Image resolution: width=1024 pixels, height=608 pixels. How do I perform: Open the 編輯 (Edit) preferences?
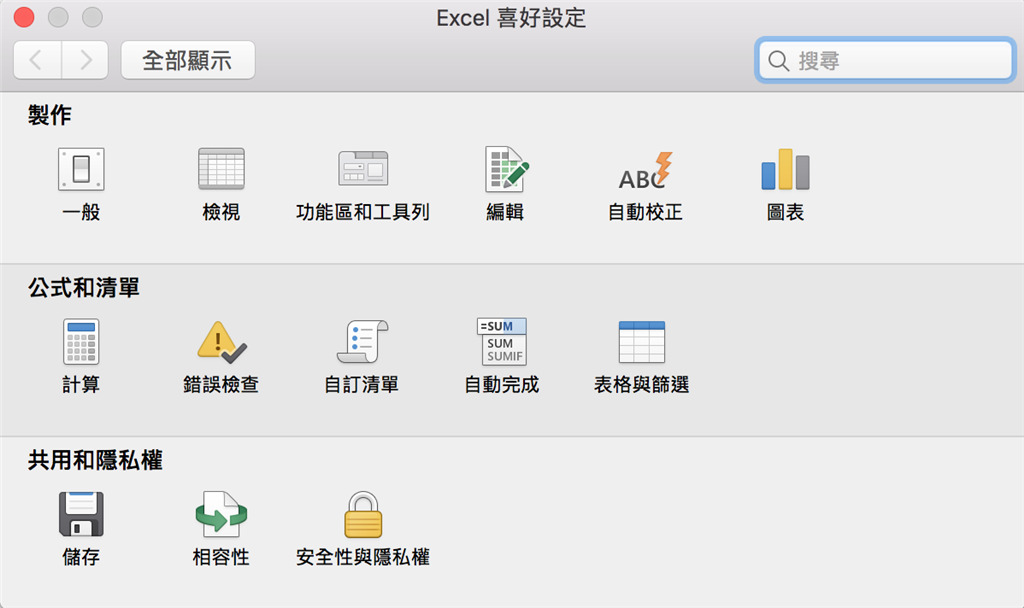(x=505, y=185)
